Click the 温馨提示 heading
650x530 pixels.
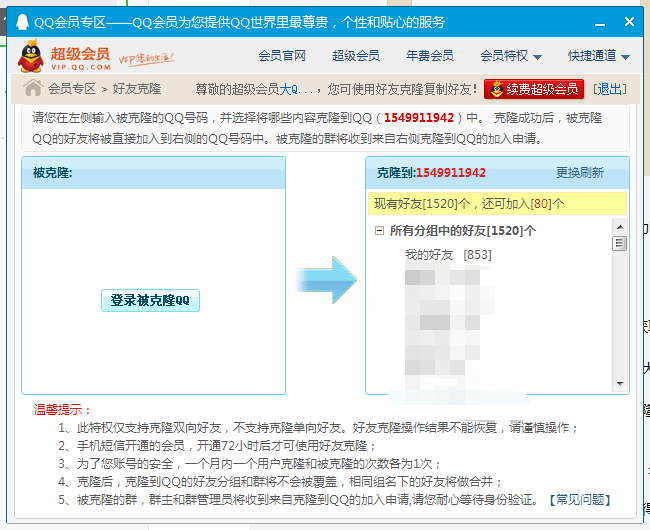[62, 410]
